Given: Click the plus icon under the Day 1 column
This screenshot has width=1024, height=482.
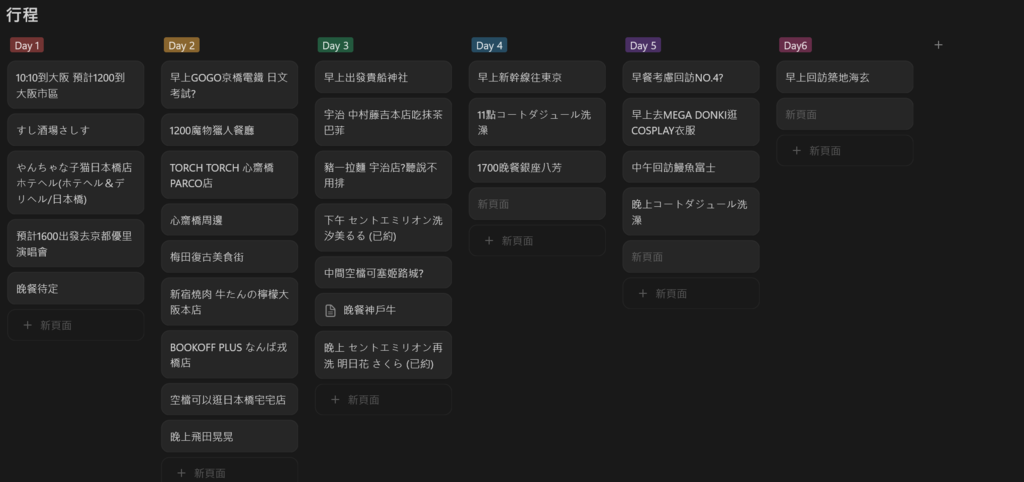Looking at the screenshot, I should pyautogui.click(x=27, y=325).
